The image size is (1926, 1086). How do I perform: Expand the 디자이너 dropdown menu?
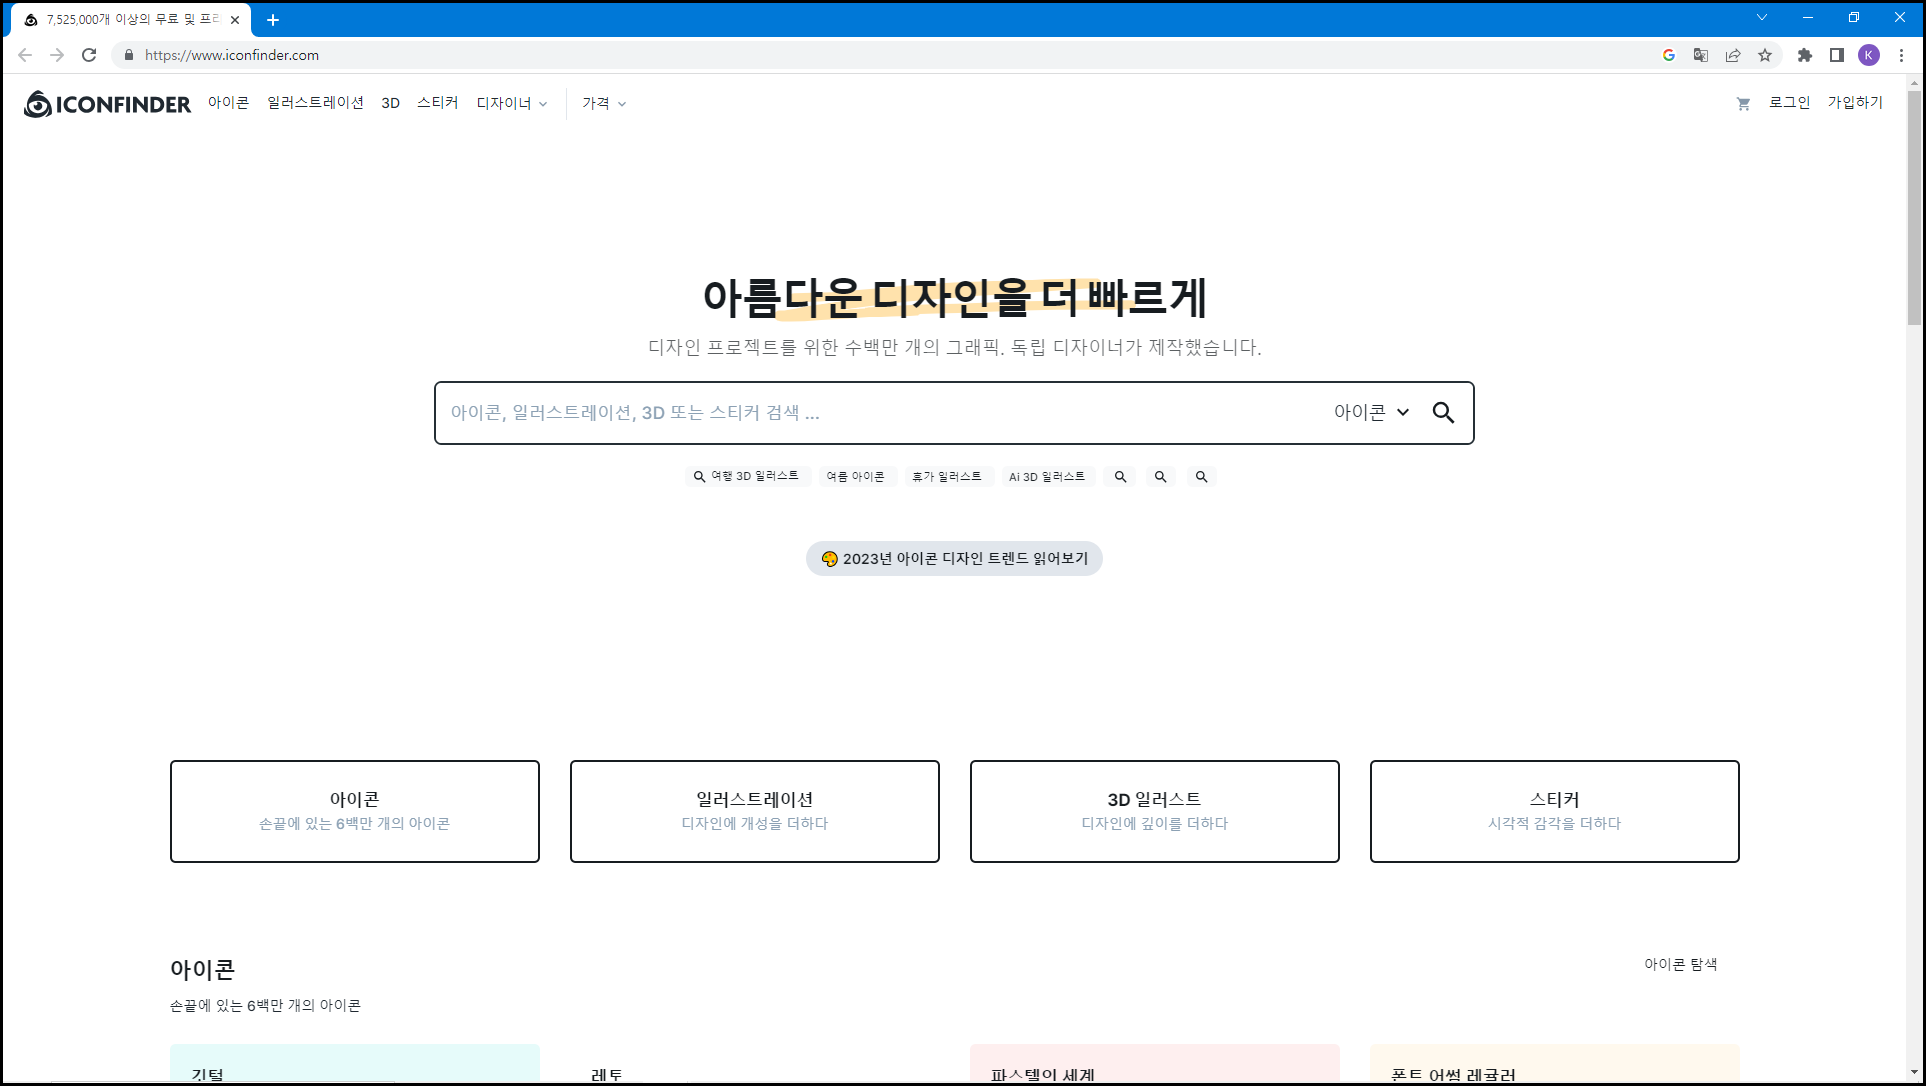512,104
